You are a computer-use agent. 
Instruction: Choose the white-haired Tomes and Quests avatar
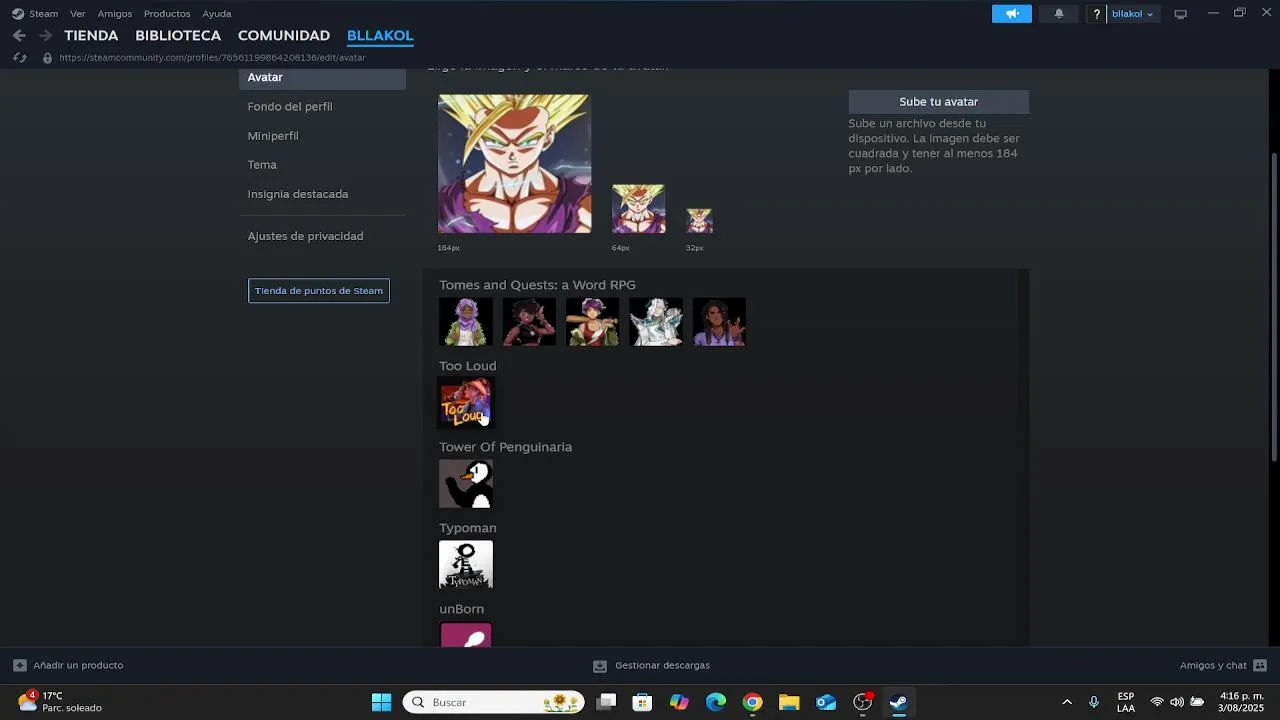coord(655,321)
